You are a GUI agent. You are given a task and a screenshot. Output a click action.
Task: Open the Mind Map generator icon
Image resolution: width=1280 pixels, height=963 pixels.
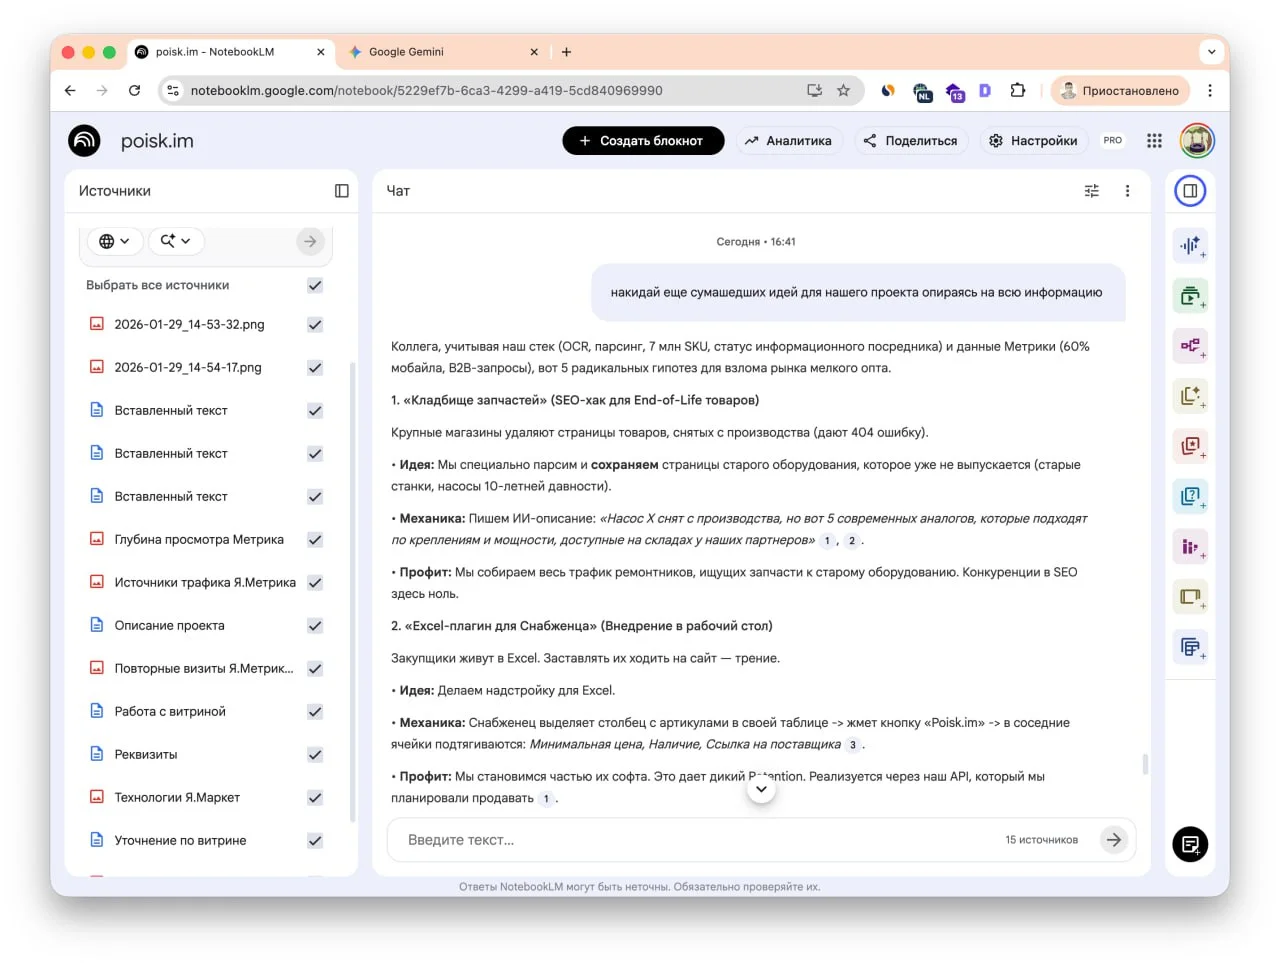click(x=1190, y=346)
